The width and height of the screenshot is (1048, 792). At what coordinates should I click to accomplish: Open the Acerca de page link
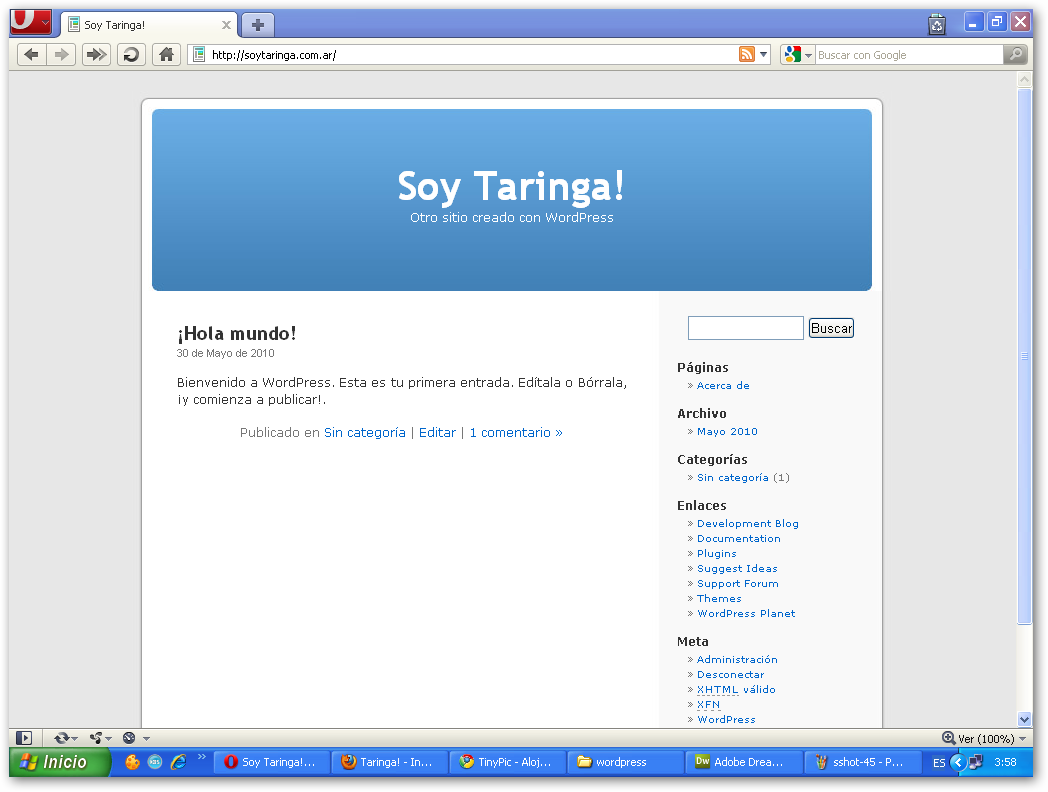[x=723, y=386]
